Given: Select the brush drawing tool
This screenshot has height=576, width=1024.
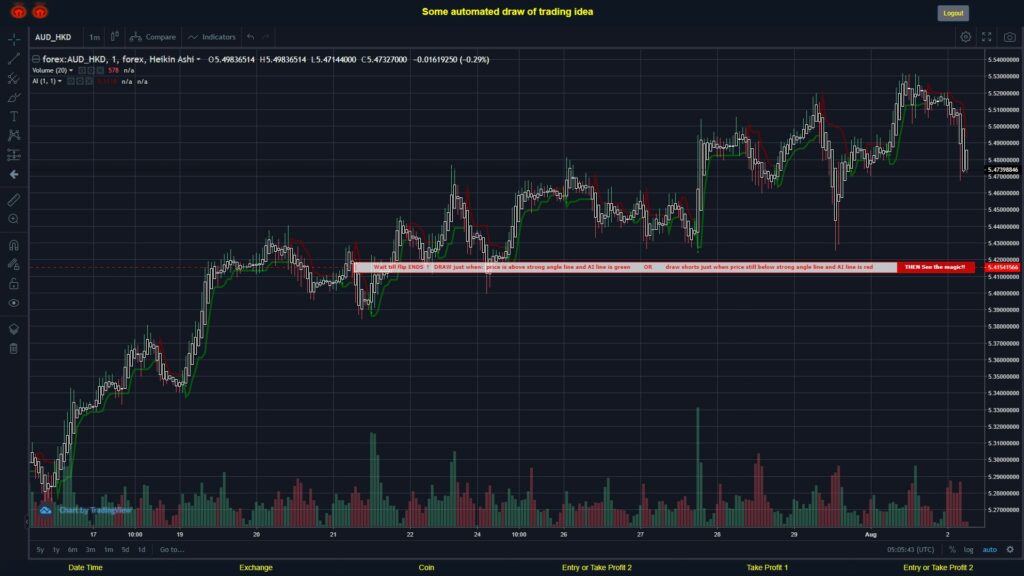Looking at the screenshot, I should point(14,97).
